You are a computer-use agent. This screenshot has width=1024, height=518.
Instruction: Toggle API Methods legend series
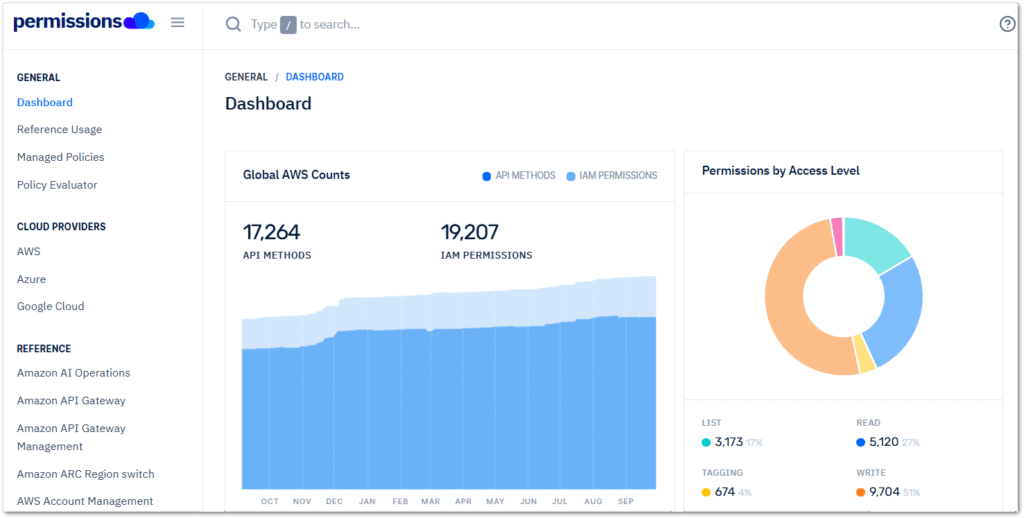(519, 175)
